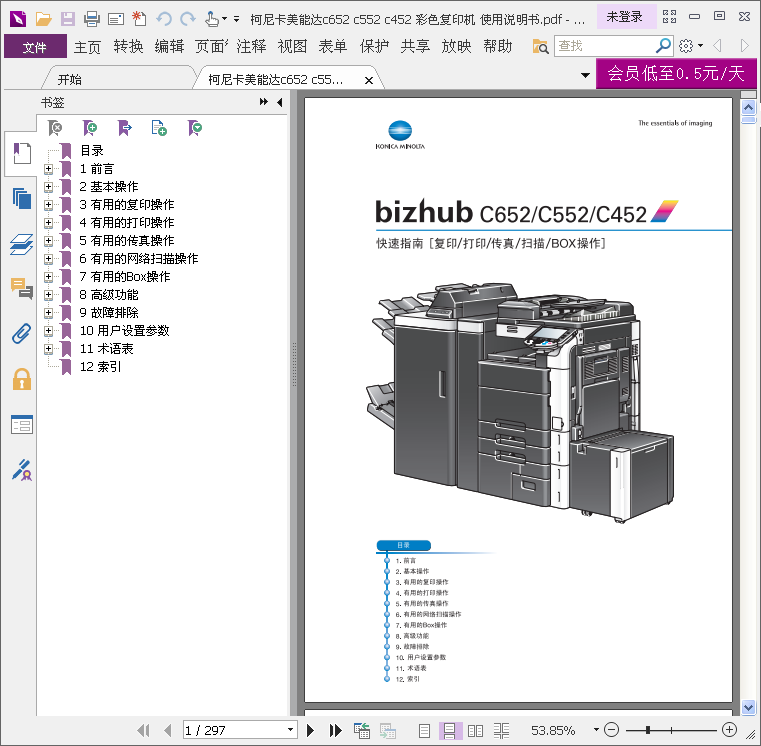This screenshot has height=746, width=761.
Task: Open the page thumbnails panel icon
Action: [x=22, y=199]
